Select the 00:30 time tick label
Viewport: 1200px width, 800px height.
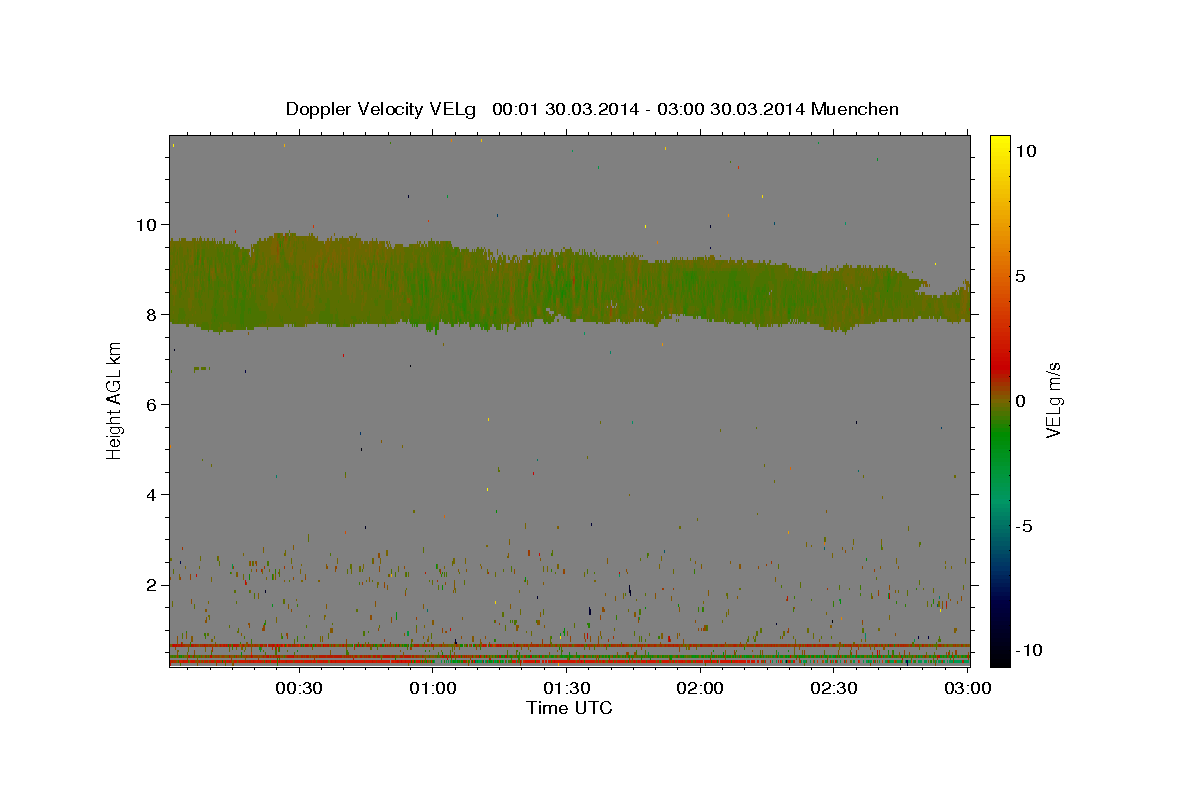pos(299,688)
